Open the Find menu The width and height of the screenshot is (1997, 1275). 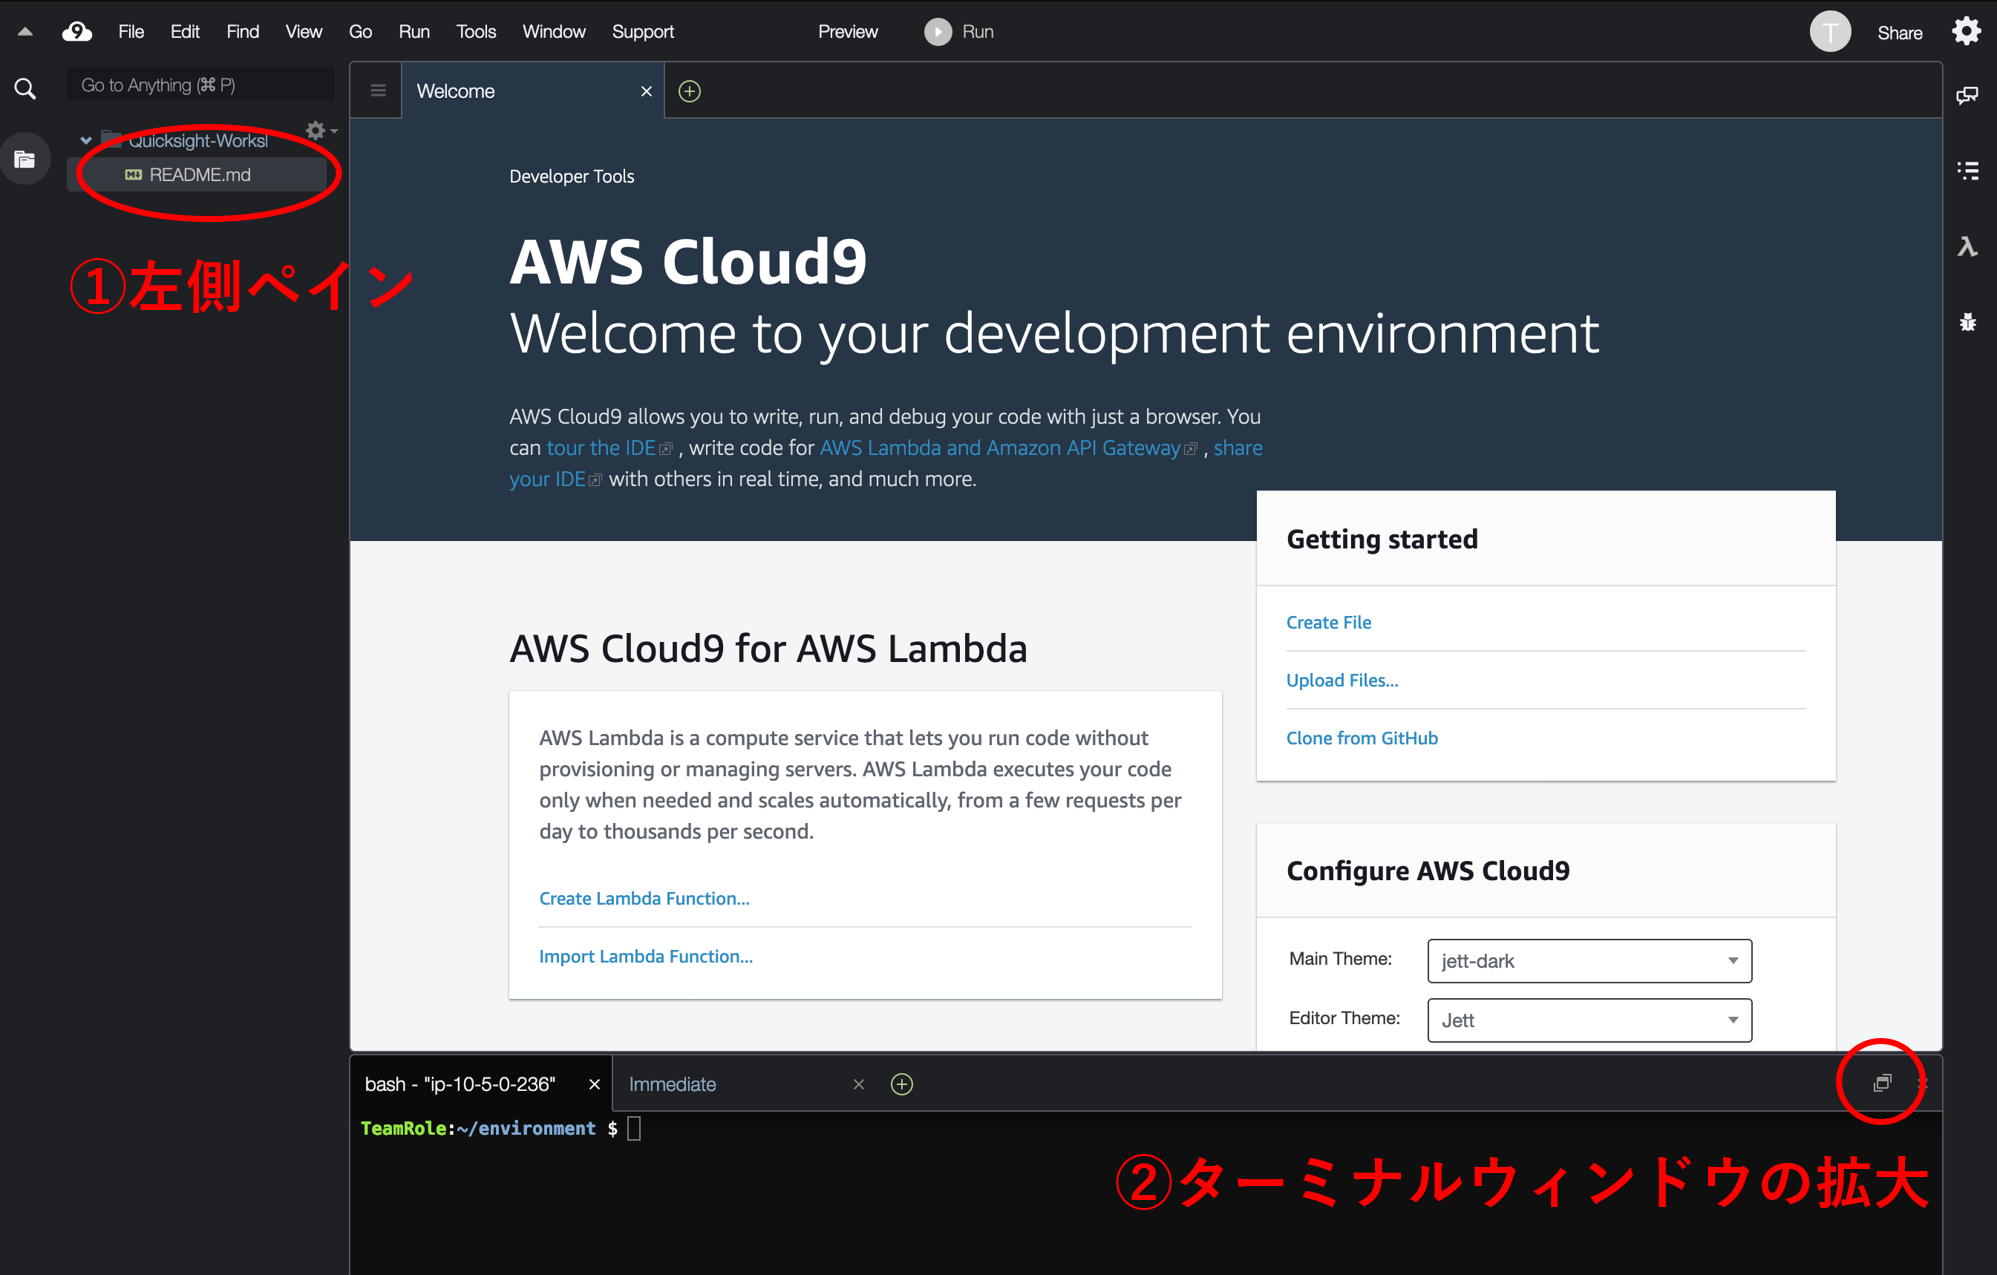pos(243,32)
